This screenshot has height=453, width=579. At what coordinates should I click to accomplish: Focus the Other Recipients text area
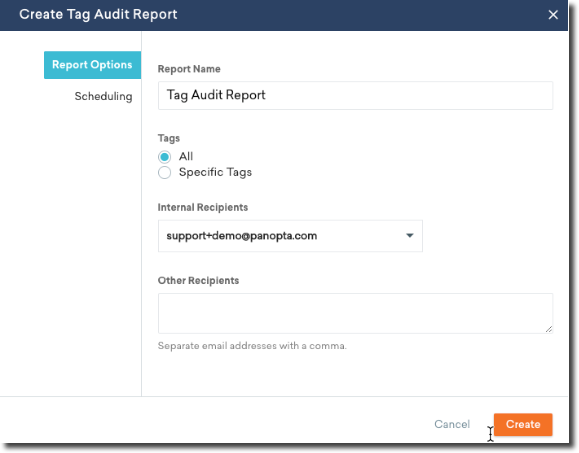click(355, 313)
